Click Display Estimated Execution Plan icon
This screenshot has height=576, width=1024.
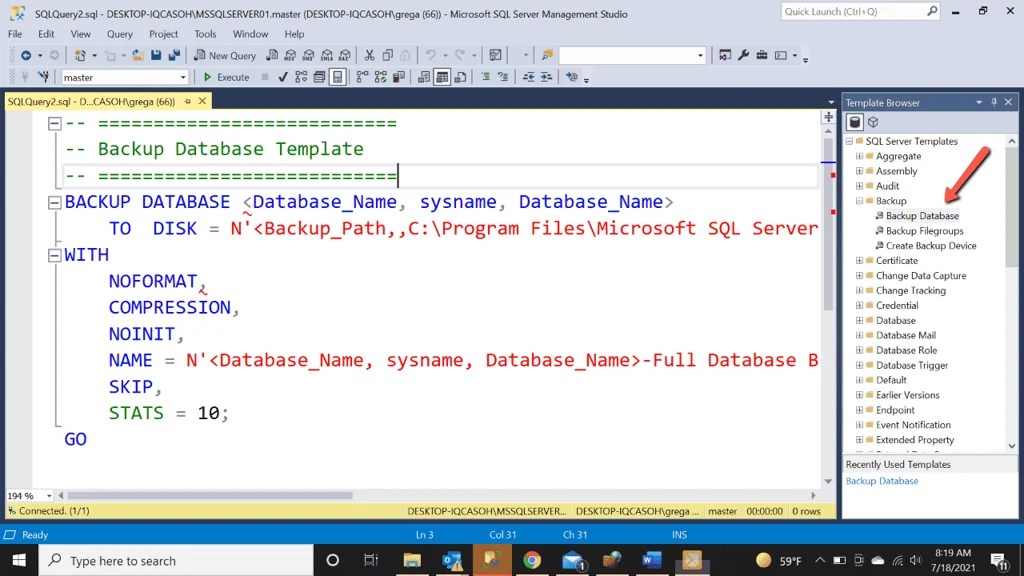click(301, 77)
